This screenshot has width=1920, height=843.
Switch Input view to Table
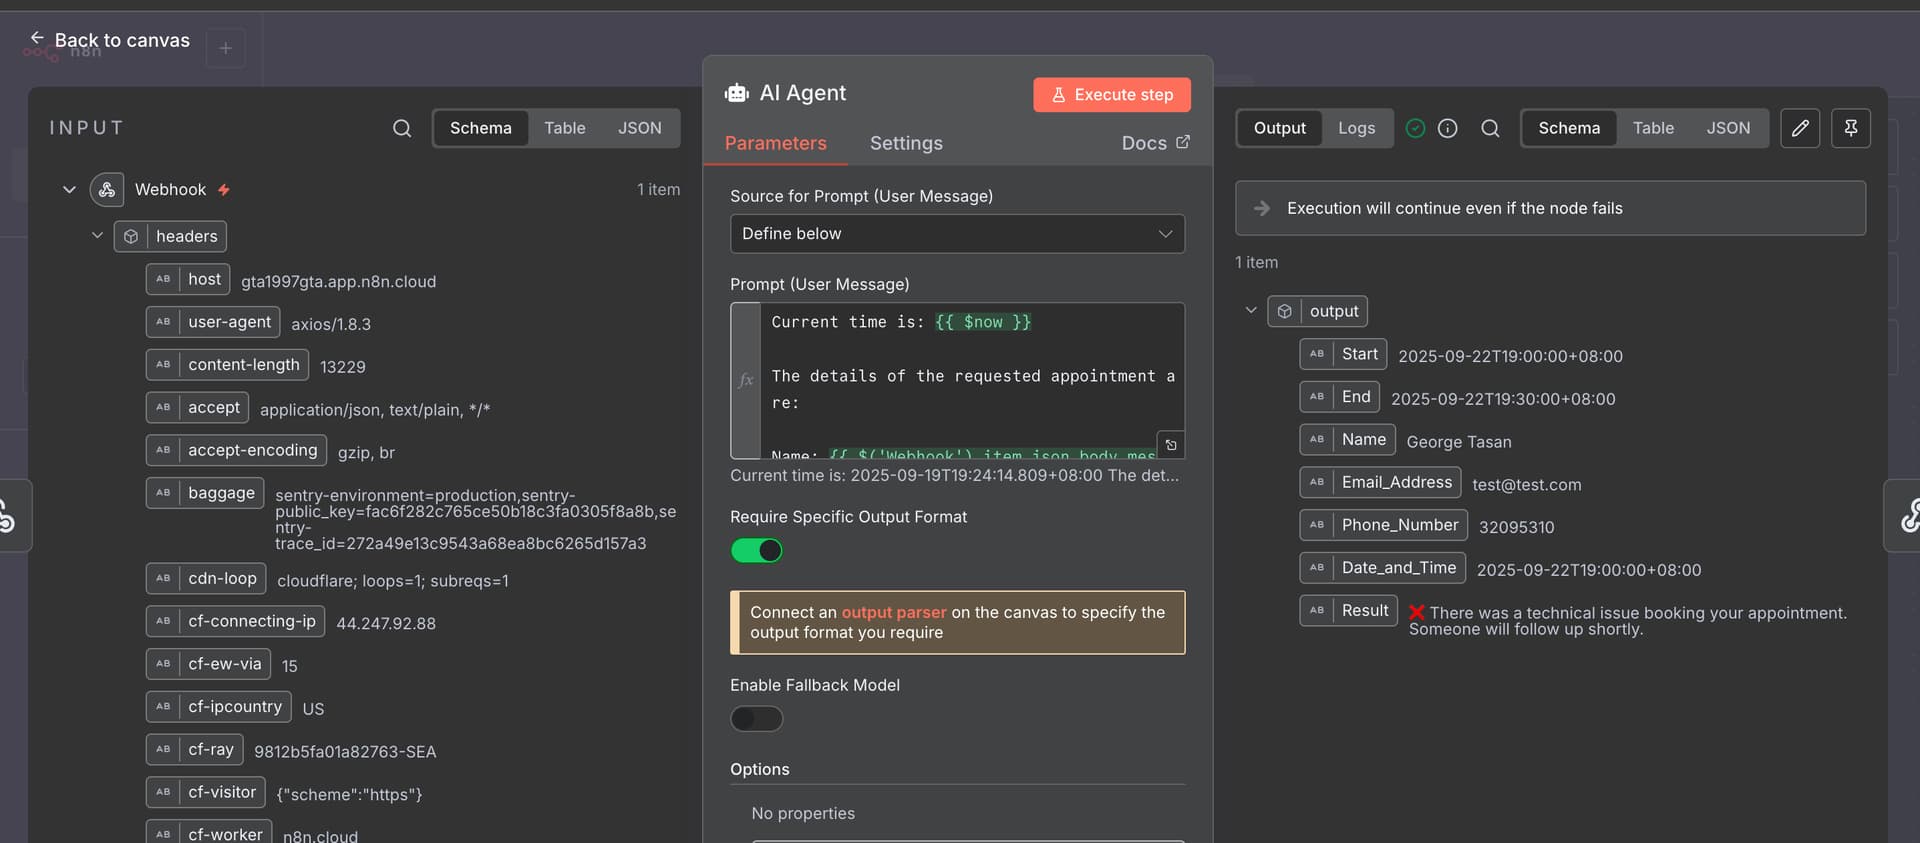[565, 128]
